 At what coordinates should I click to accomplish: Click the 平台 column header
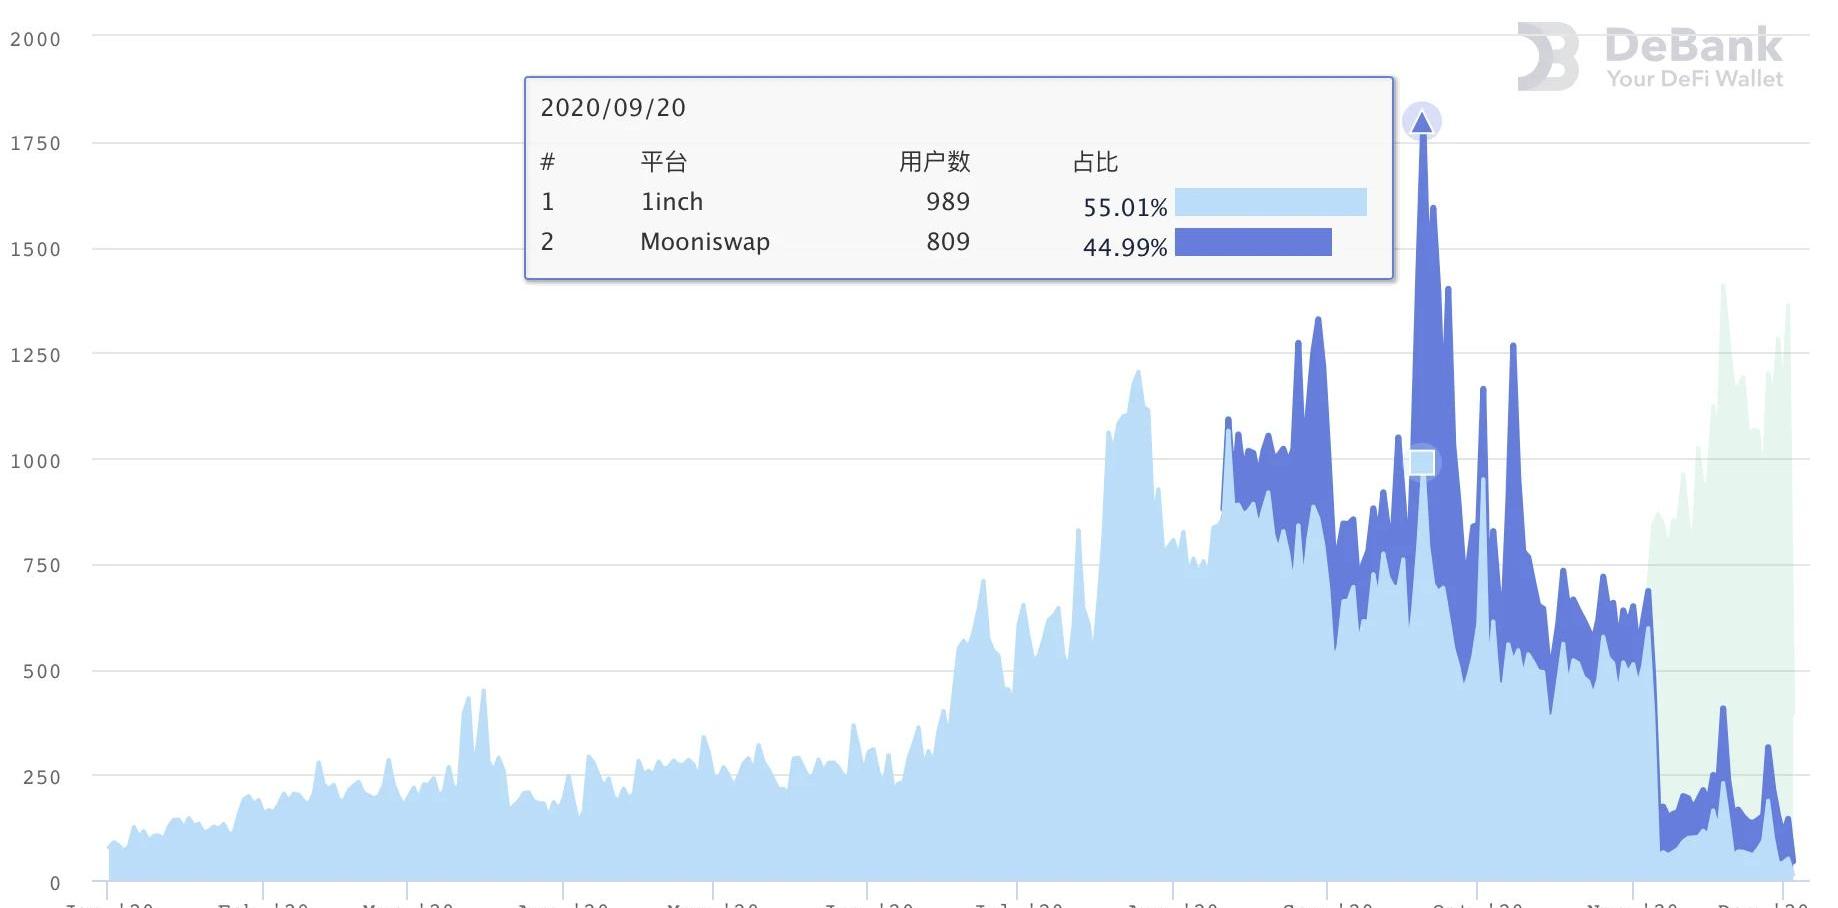(663, 162)
